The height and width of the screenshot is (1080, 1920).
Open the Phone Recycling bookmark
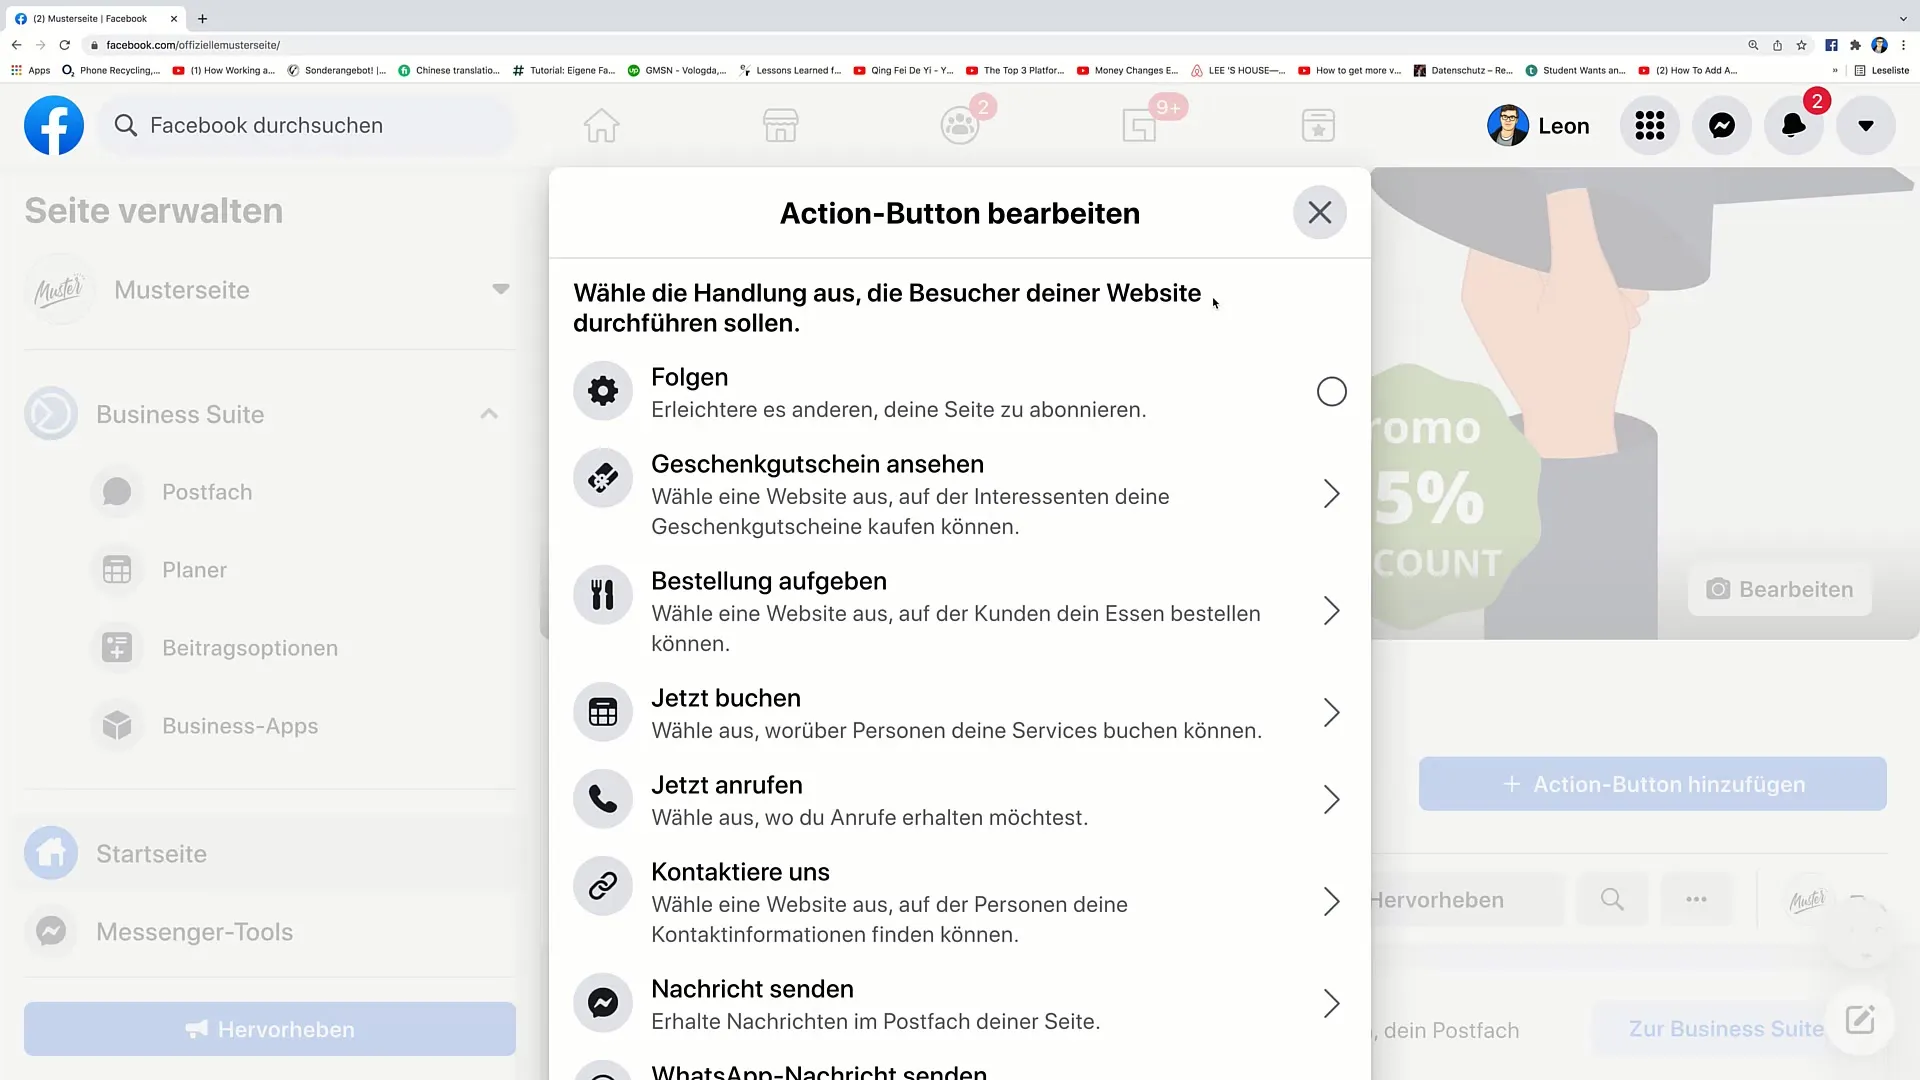(111, 70)
